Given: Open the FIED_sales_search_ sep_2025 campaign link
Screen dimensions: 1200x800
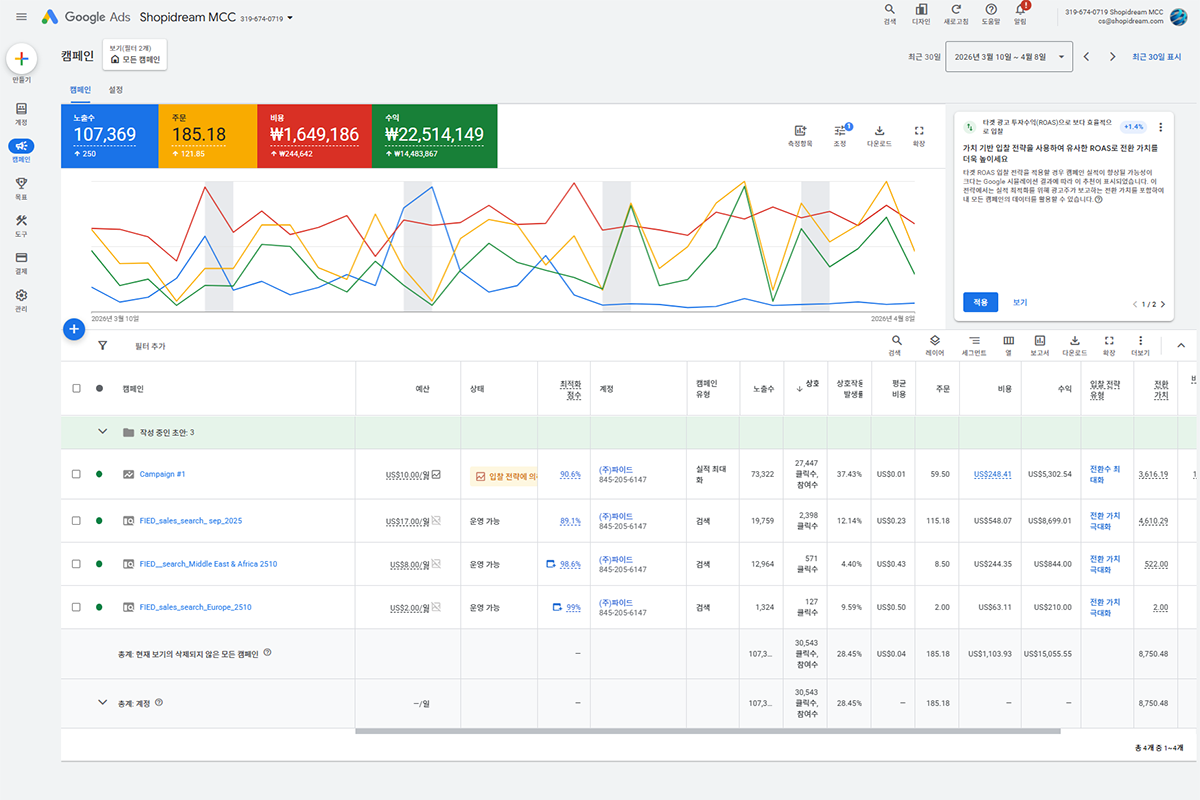Looking at the screenshot, I should pos(191,521).
